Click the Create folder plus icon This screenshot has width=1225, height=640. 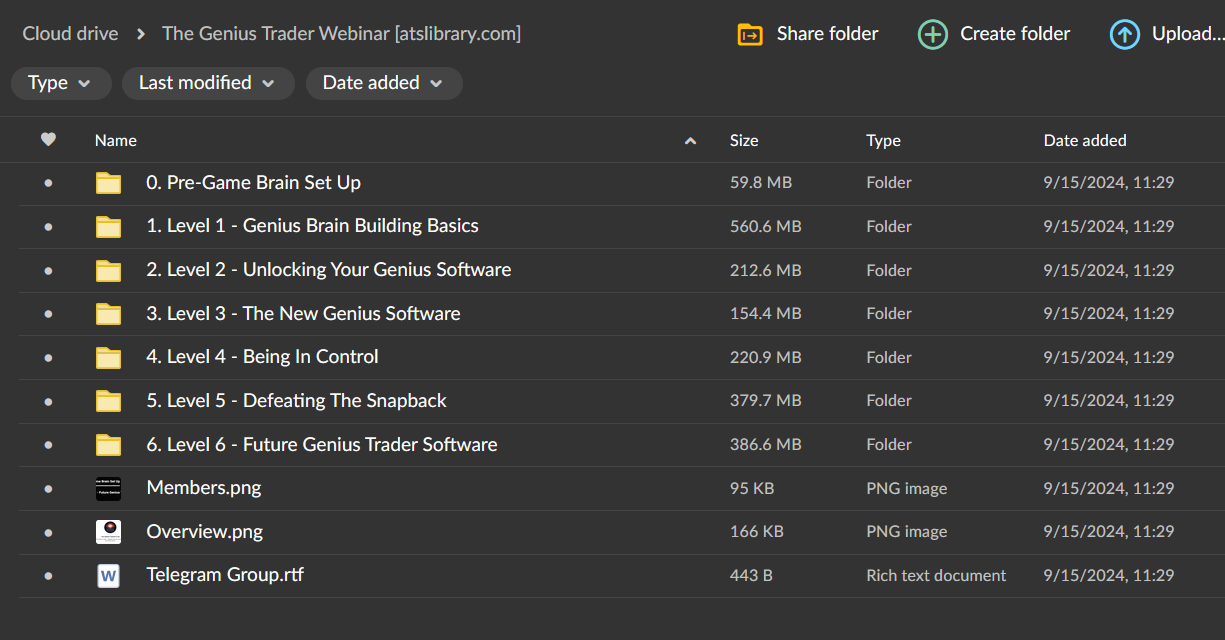(932, 33)
